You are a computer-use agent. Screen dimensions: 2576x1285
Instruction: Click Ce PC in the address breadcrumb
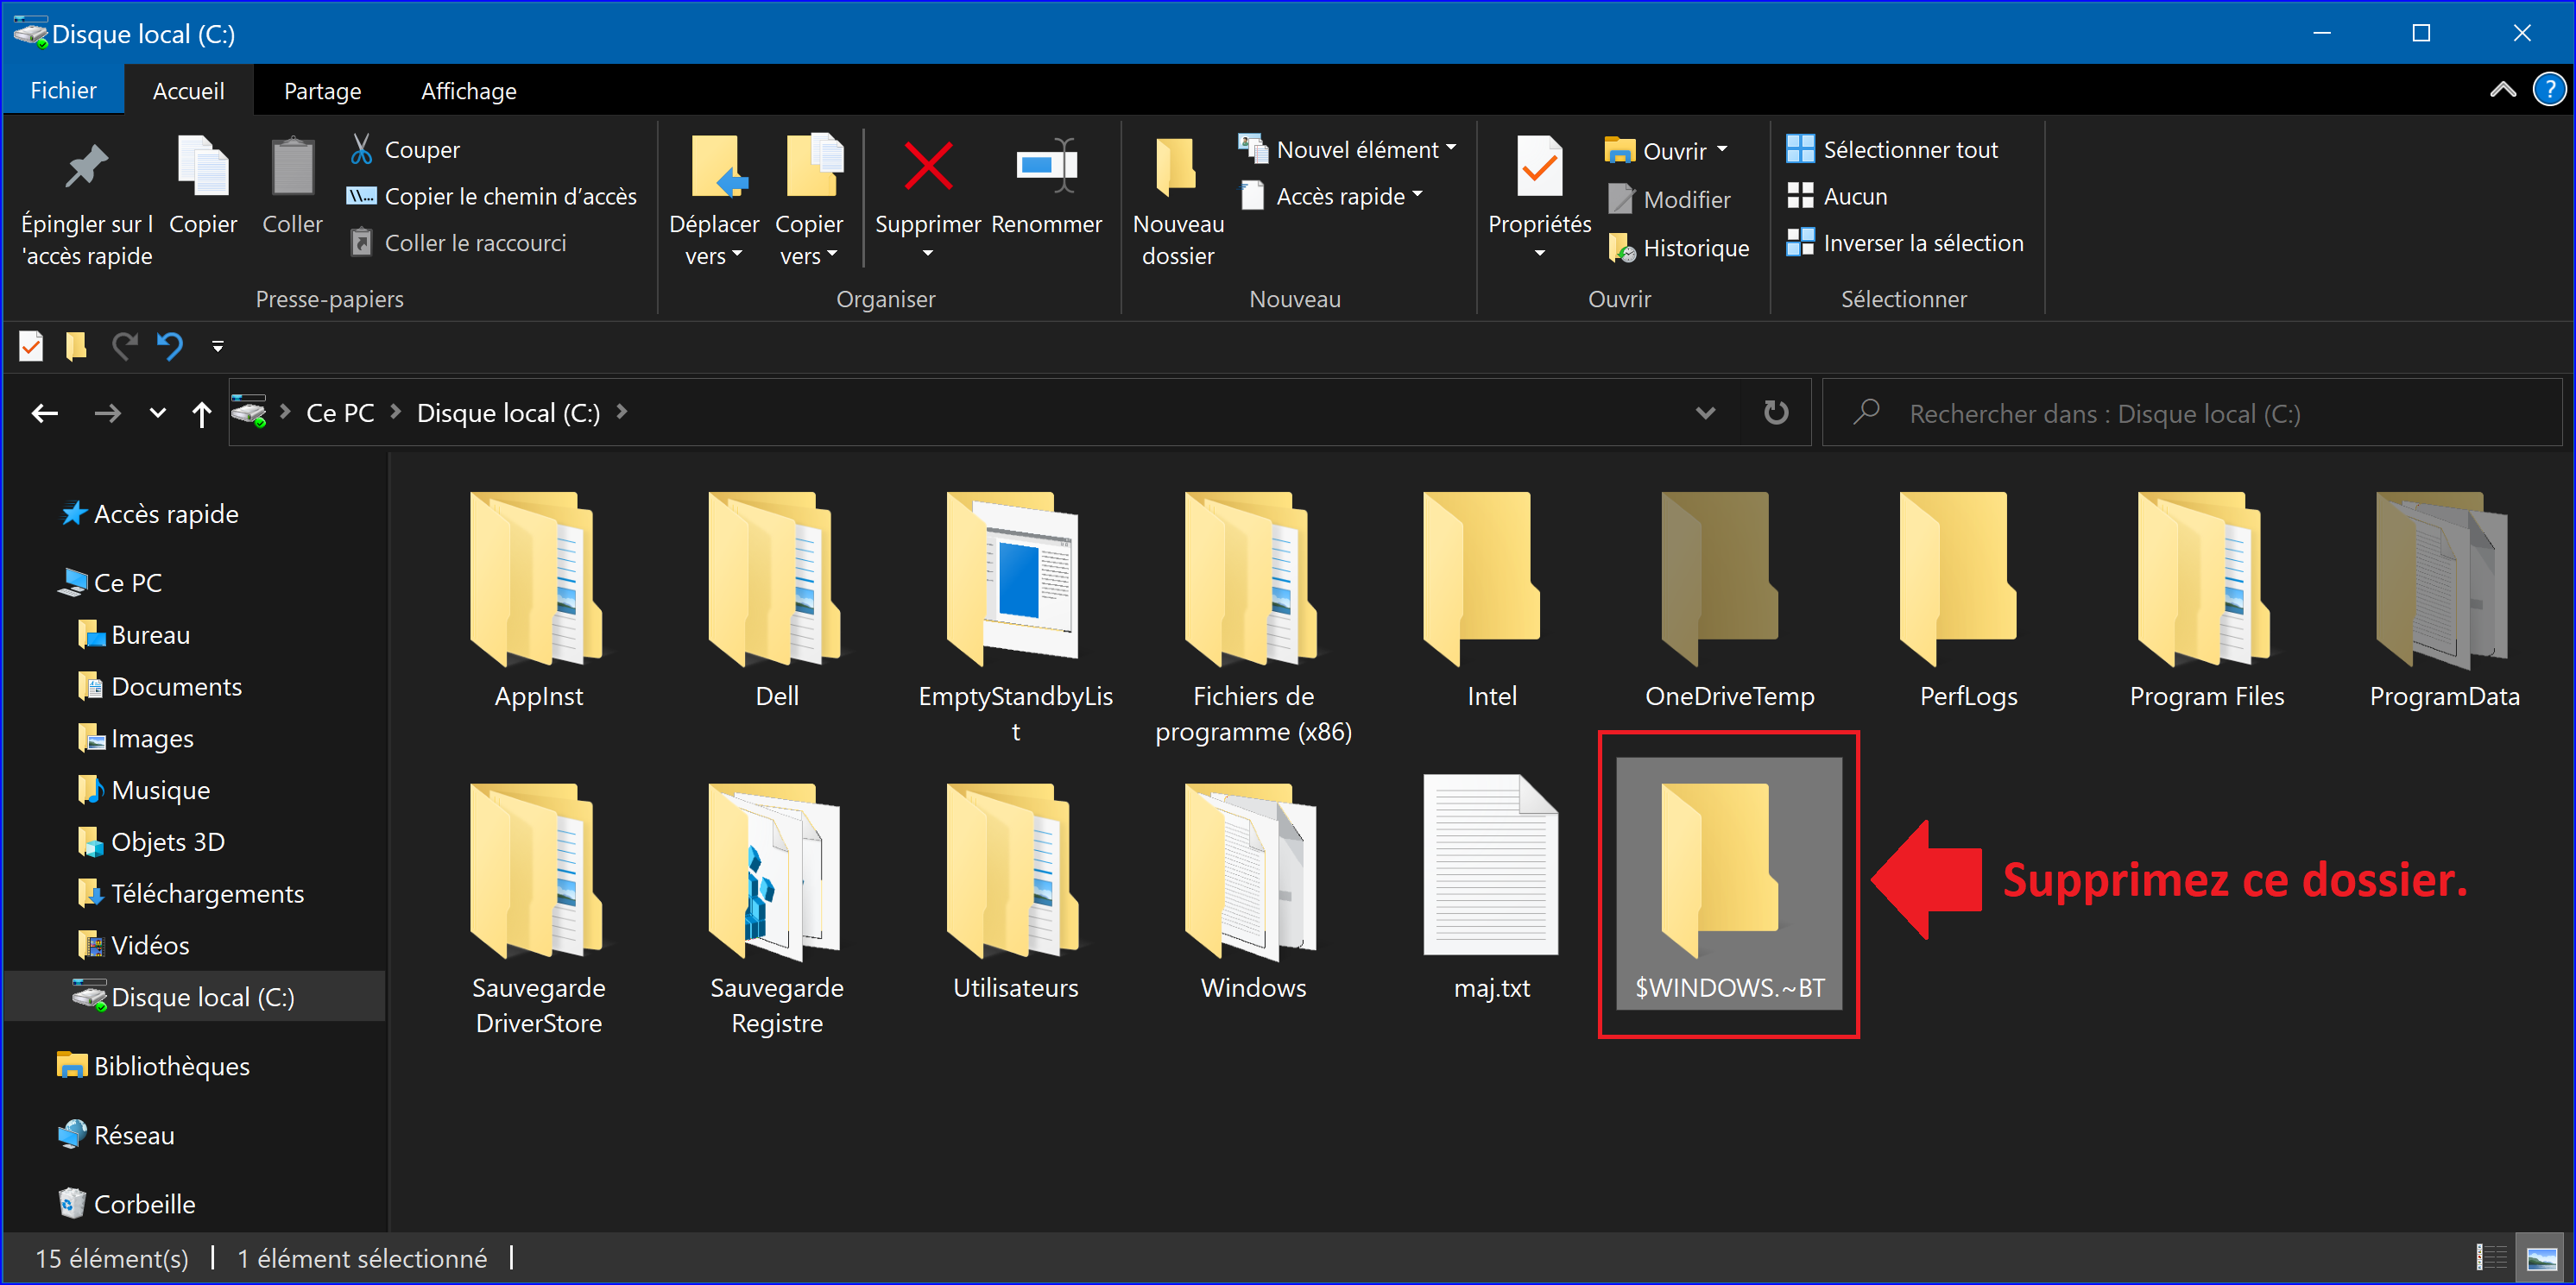point(340,413)
